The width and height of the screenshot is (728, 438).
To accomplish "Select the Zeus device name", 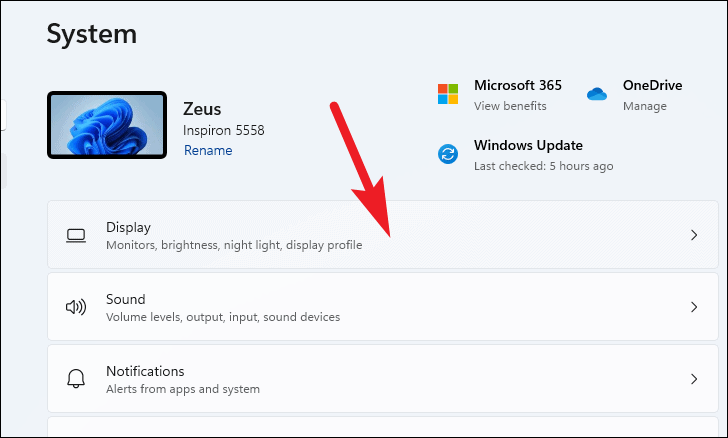I will (203, 108).
